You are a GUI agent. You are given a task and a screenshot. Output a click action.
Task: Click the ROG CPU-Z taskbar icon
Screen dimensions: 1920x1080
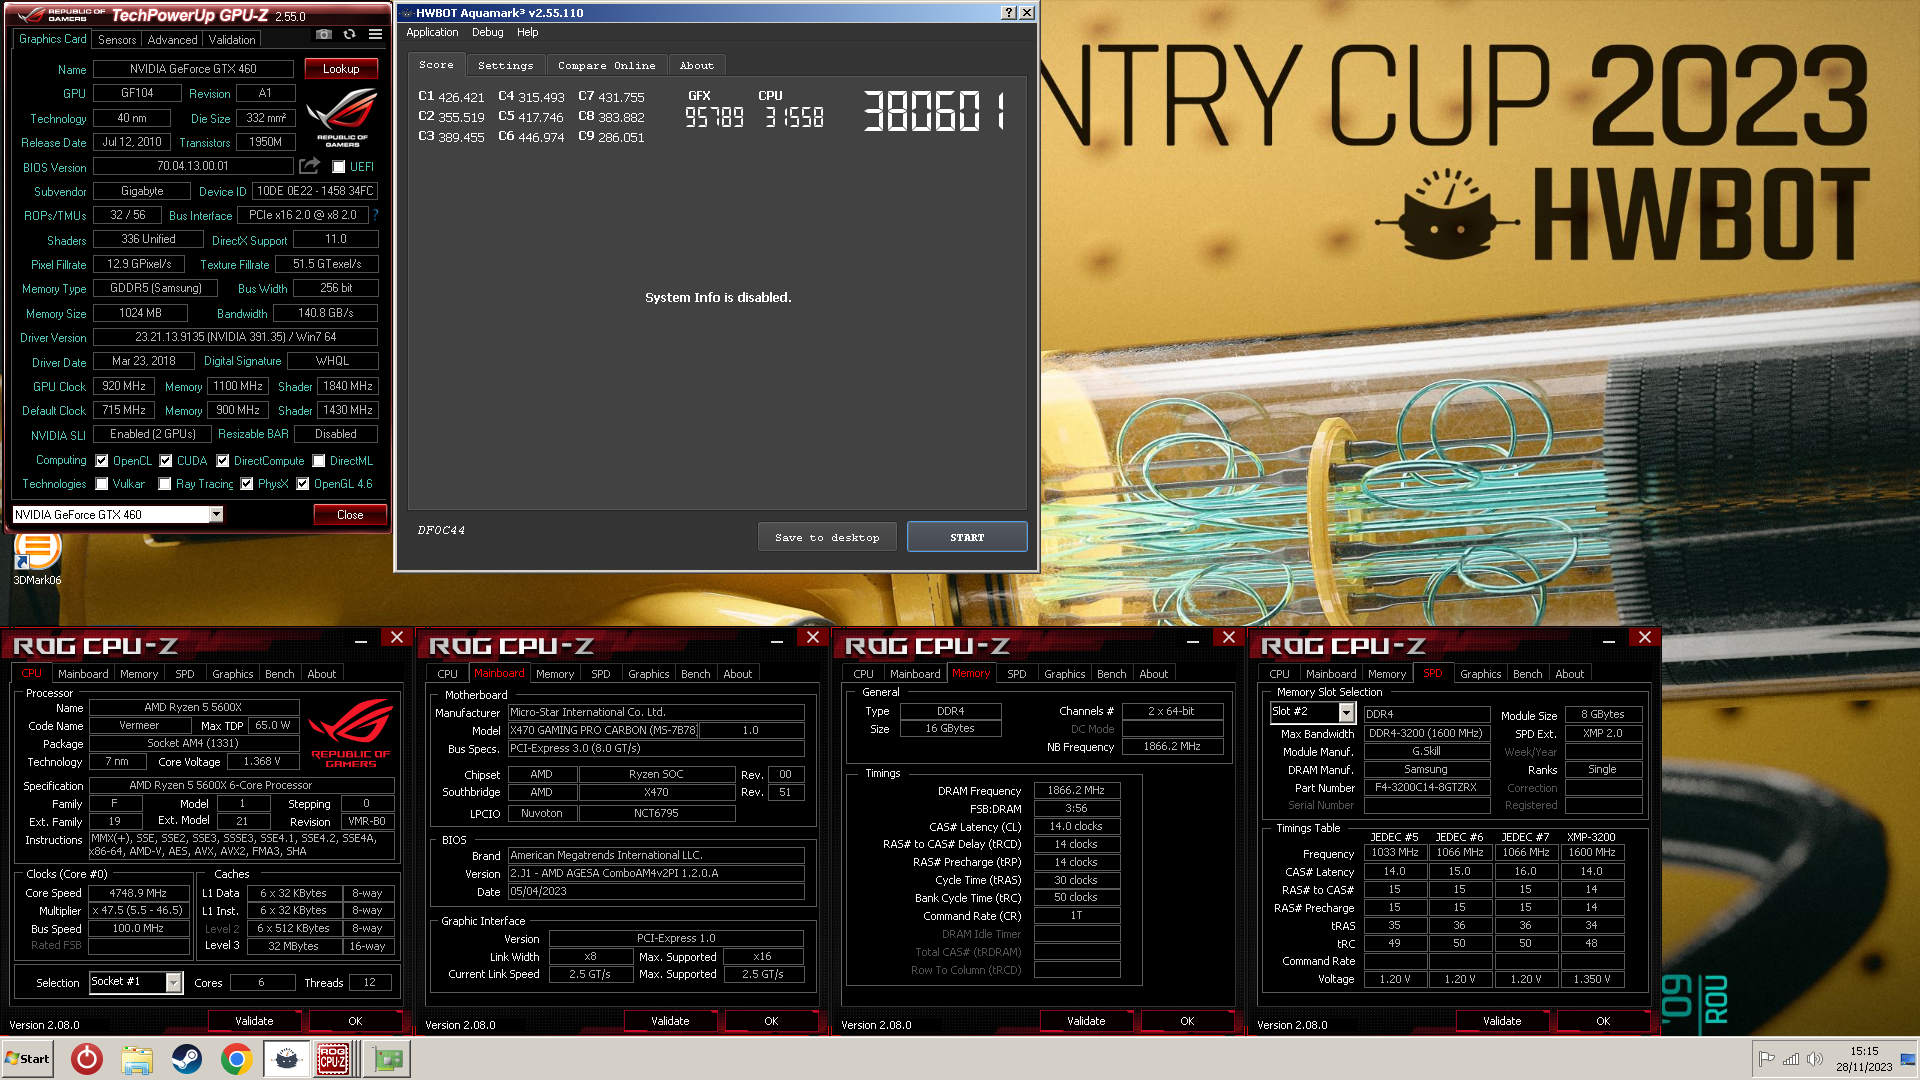tap(333, 1059)
